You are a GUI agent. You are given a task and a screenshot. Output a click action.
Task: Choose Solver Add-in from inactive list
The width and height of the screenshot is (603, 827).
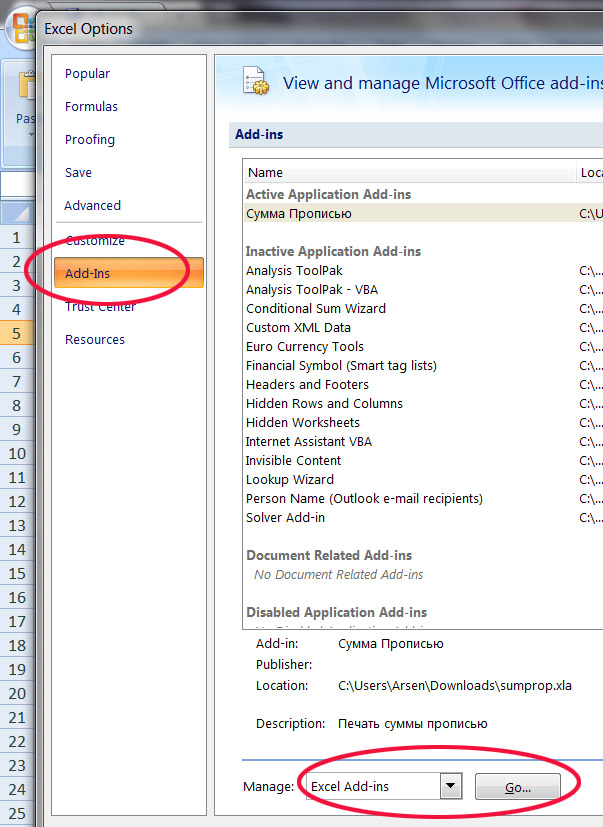285,518
